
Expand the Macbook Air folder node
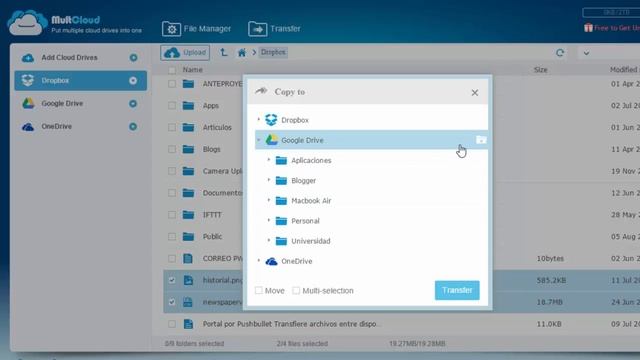tap(269, 200)
